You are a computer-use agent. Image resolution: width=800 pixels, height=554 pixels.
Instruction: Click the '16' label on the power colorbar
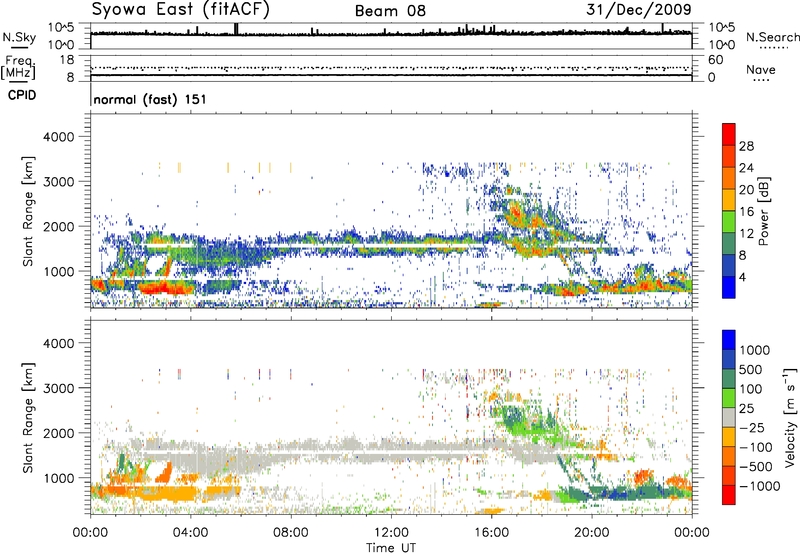click(746, 211)
